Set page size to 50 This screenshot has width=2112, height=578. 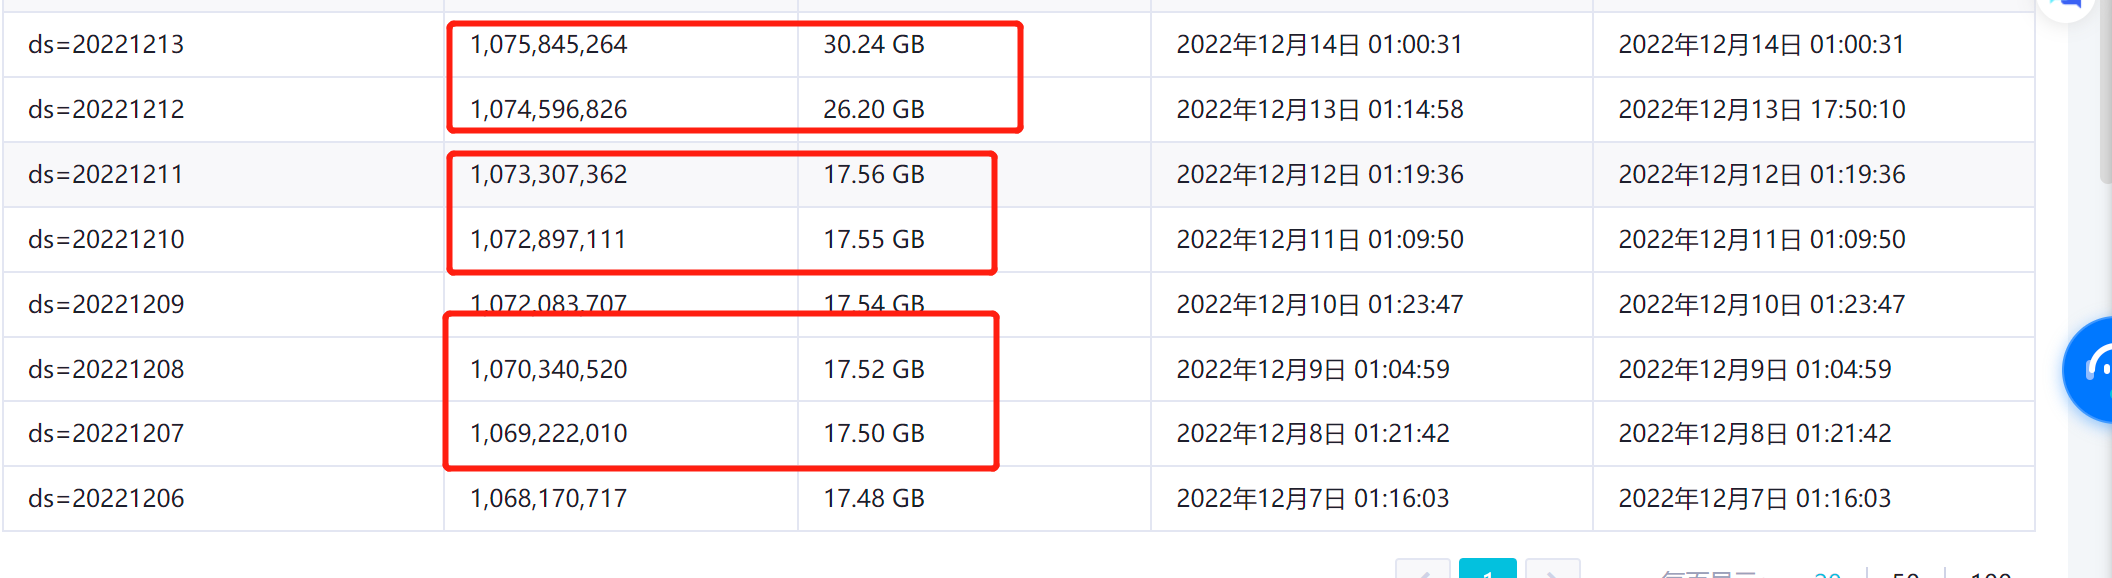(x=1905, y=574)
